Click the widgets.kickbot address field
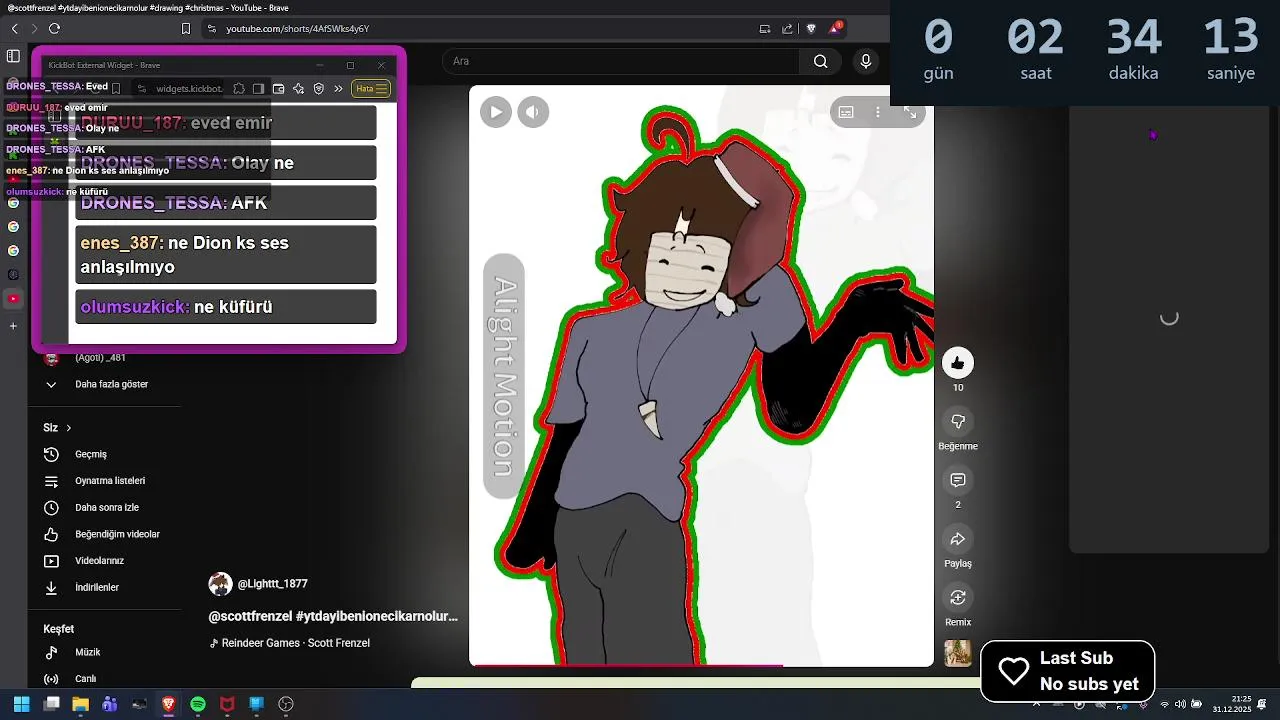Viewport: 1280px width, 720px height. [189, 89]
